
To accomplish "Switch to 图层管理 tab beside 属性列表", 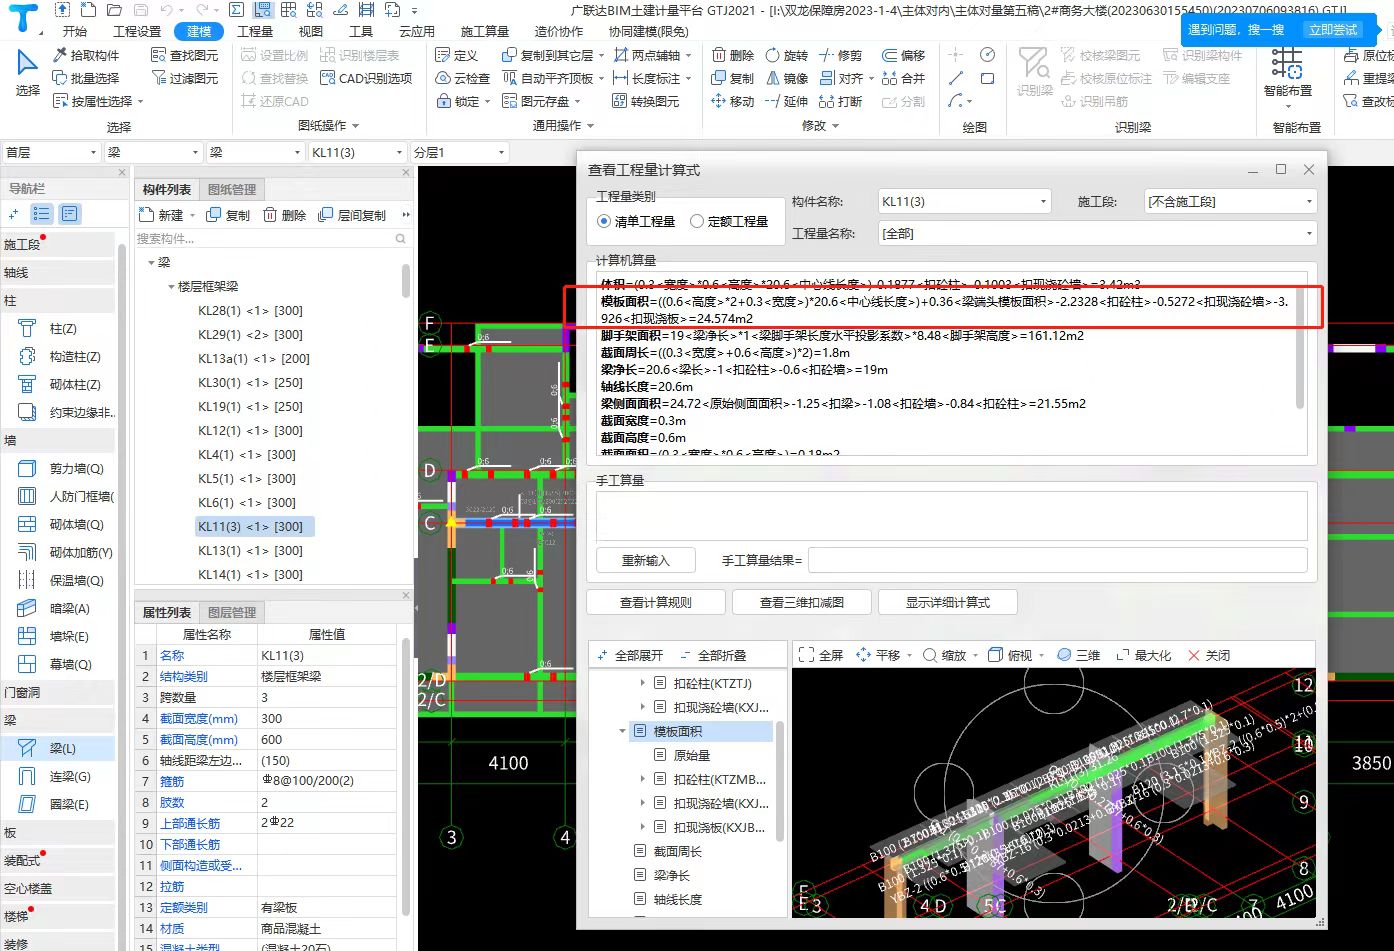I will 232,612.
